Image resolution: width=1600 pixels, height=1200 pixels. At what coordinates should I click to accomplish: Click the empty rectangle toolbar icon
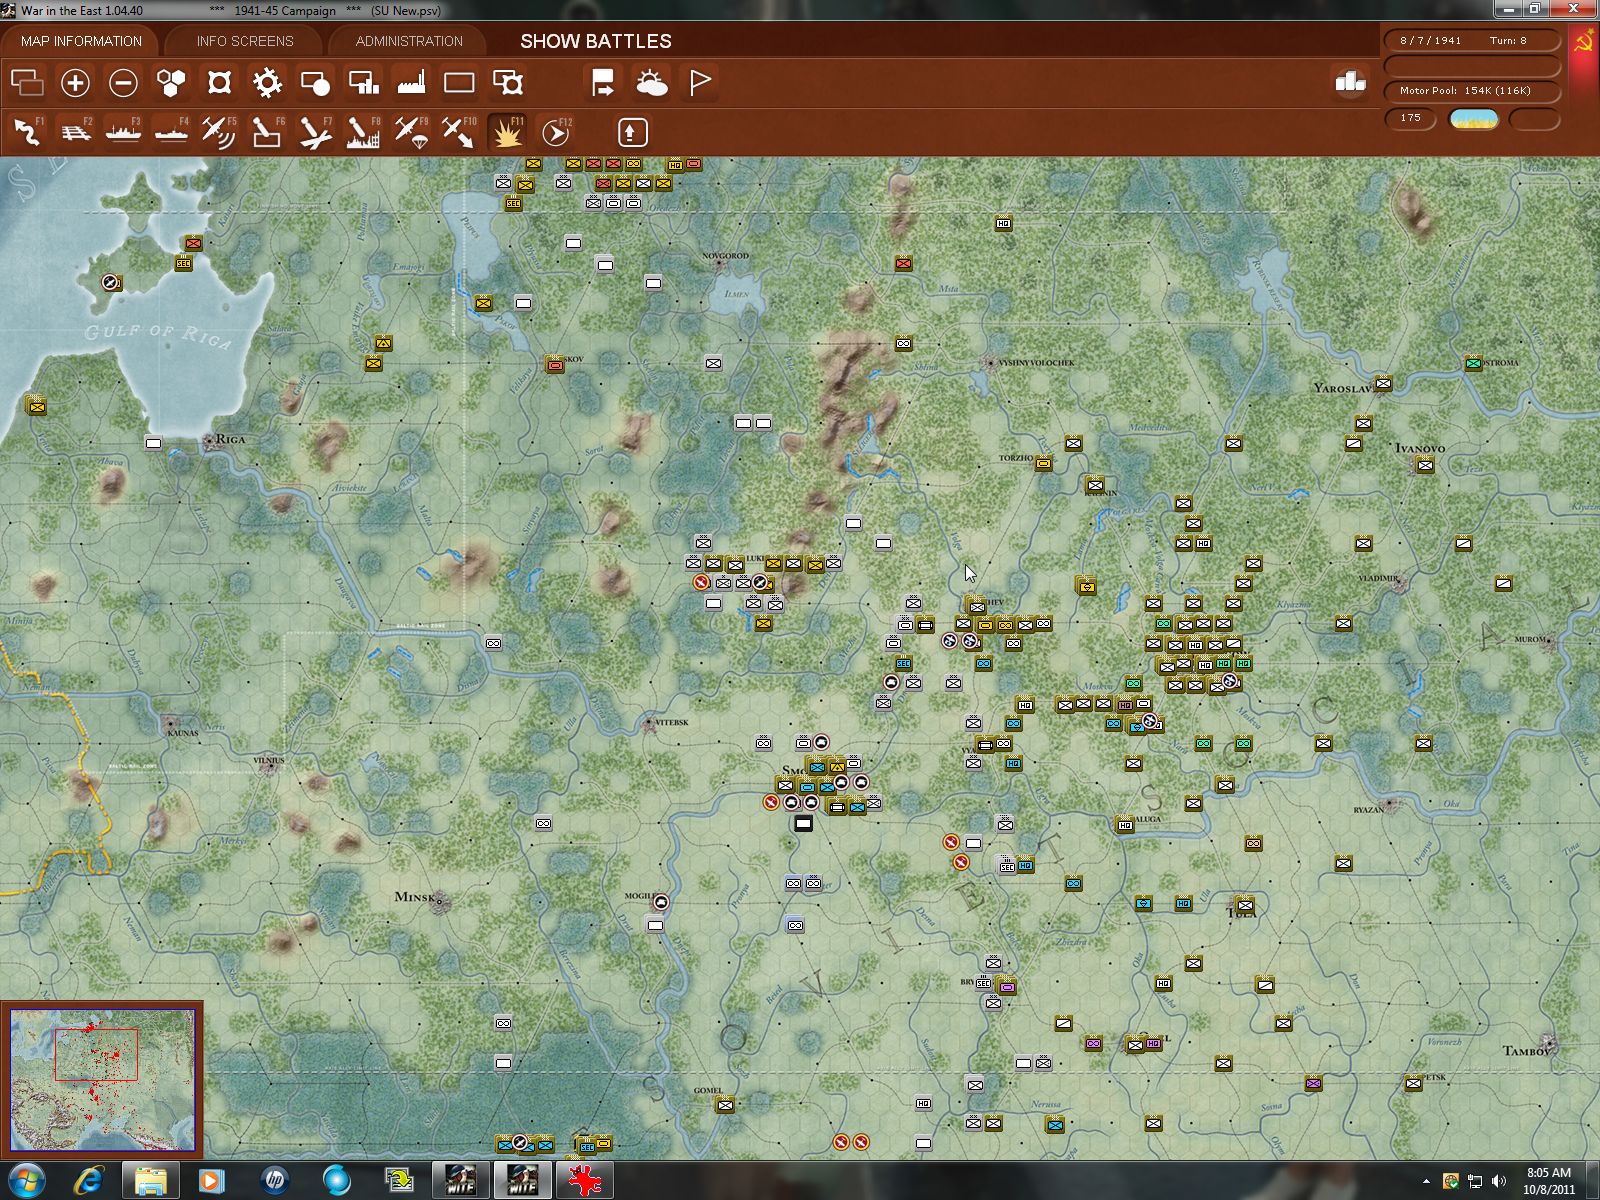[x=459, y=83]
